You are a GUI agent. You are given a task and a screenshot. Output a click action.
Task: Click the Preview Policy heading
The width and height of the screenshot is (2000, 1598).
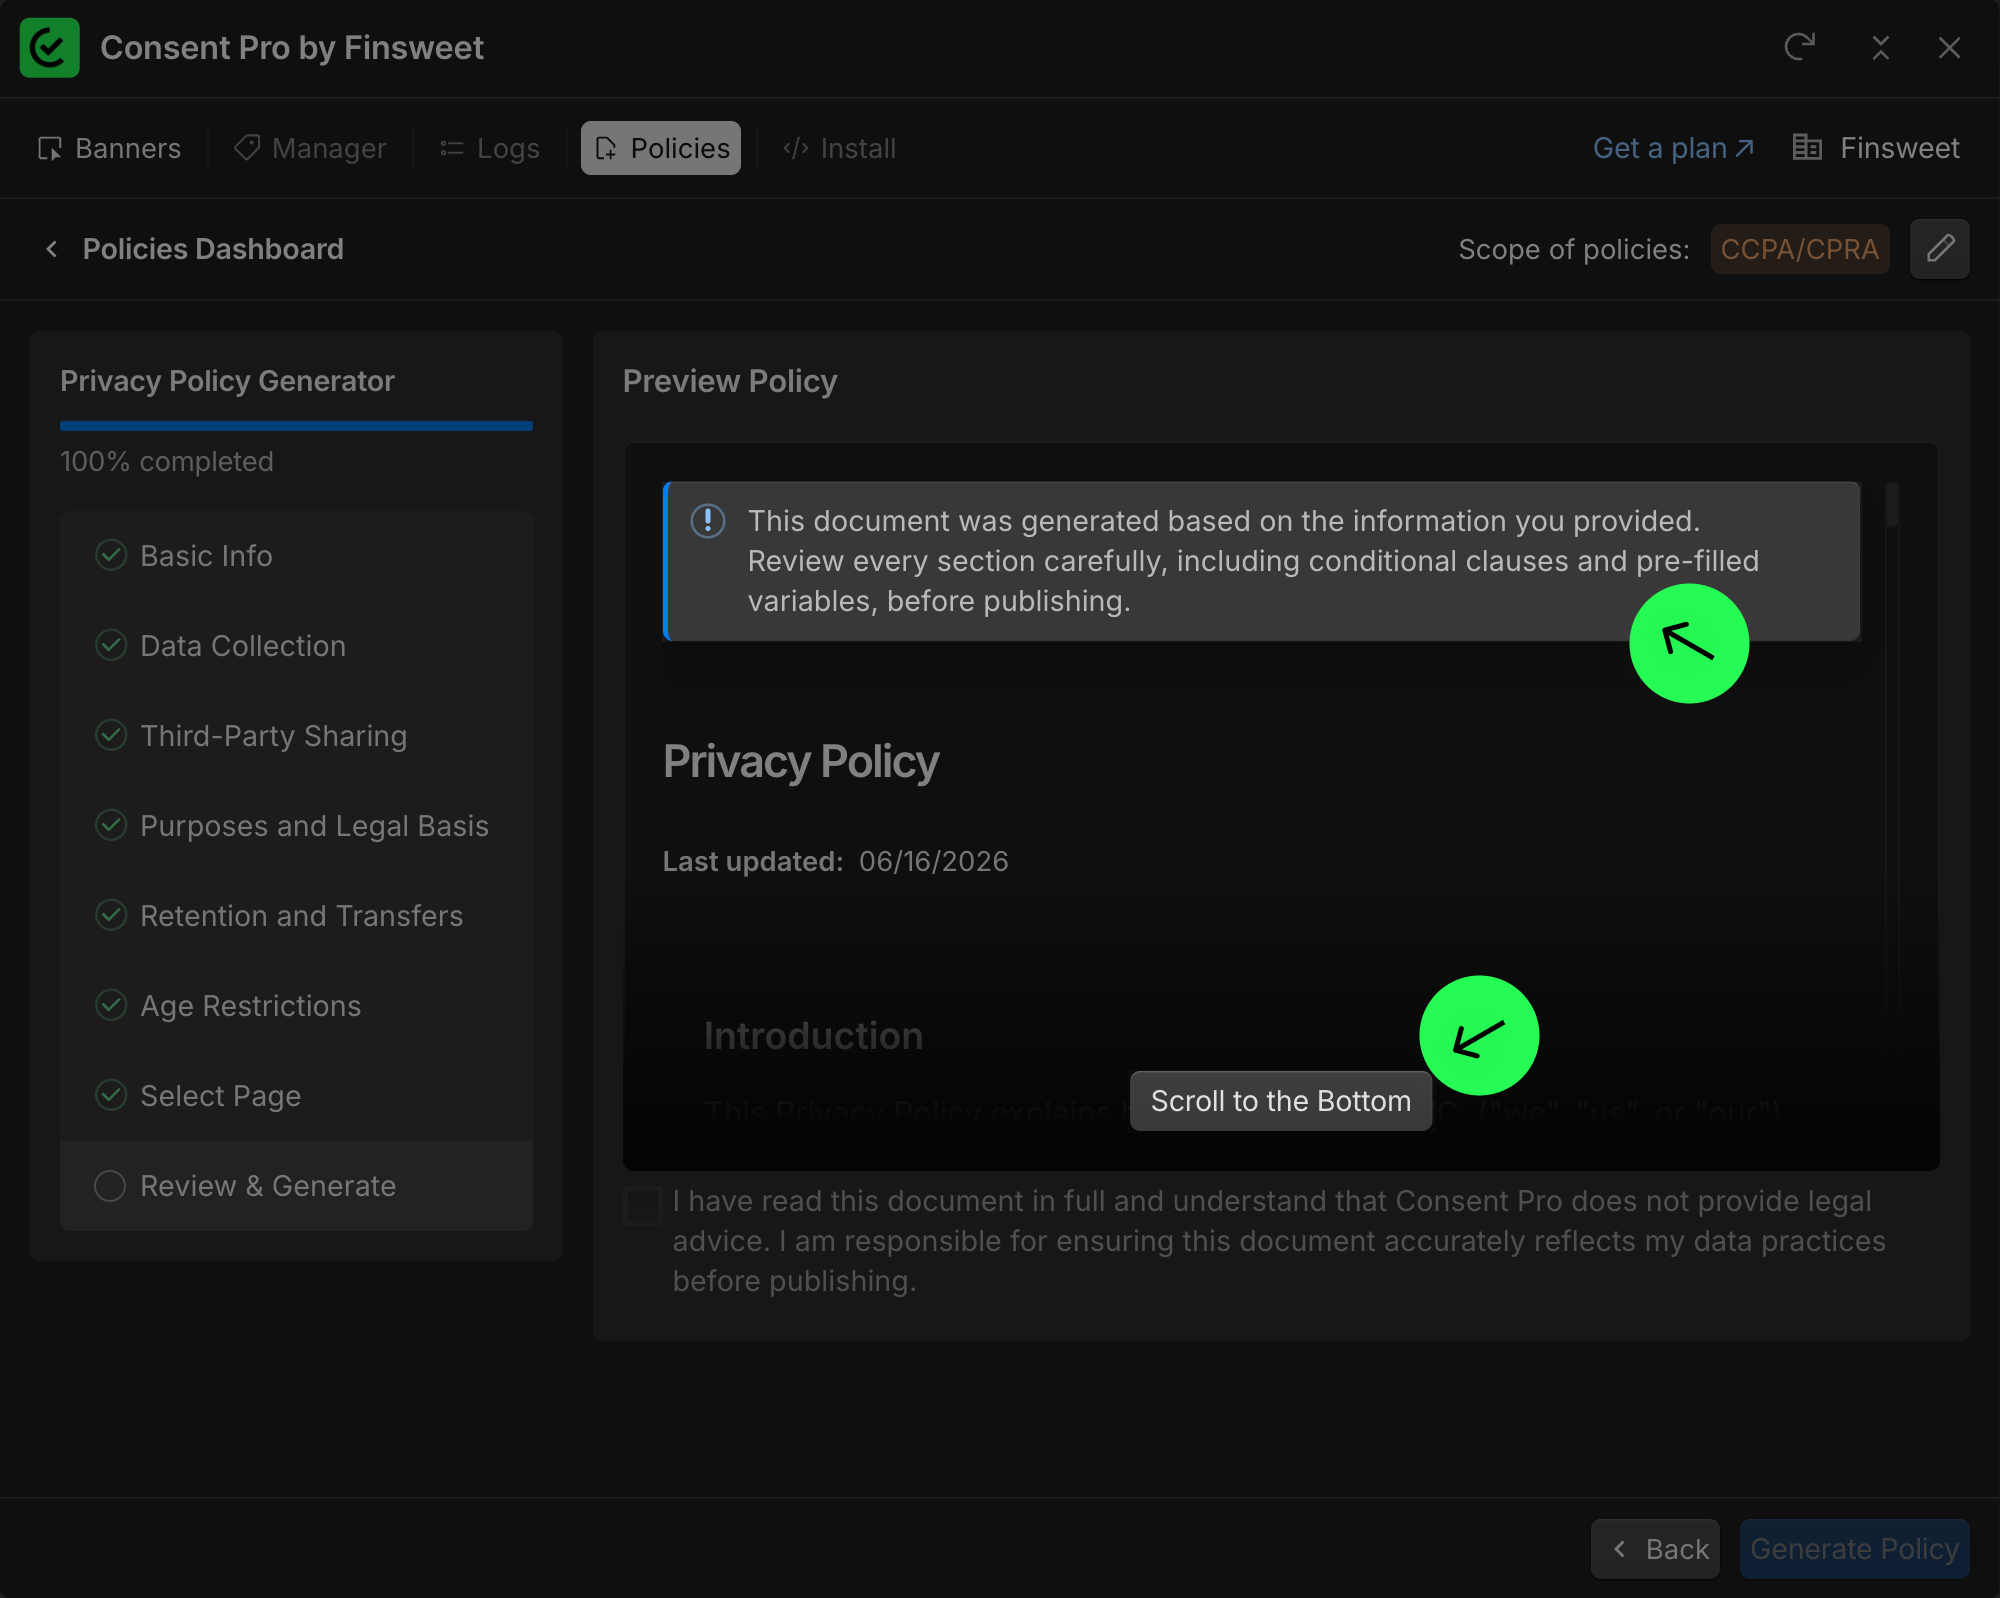[730, 381]
